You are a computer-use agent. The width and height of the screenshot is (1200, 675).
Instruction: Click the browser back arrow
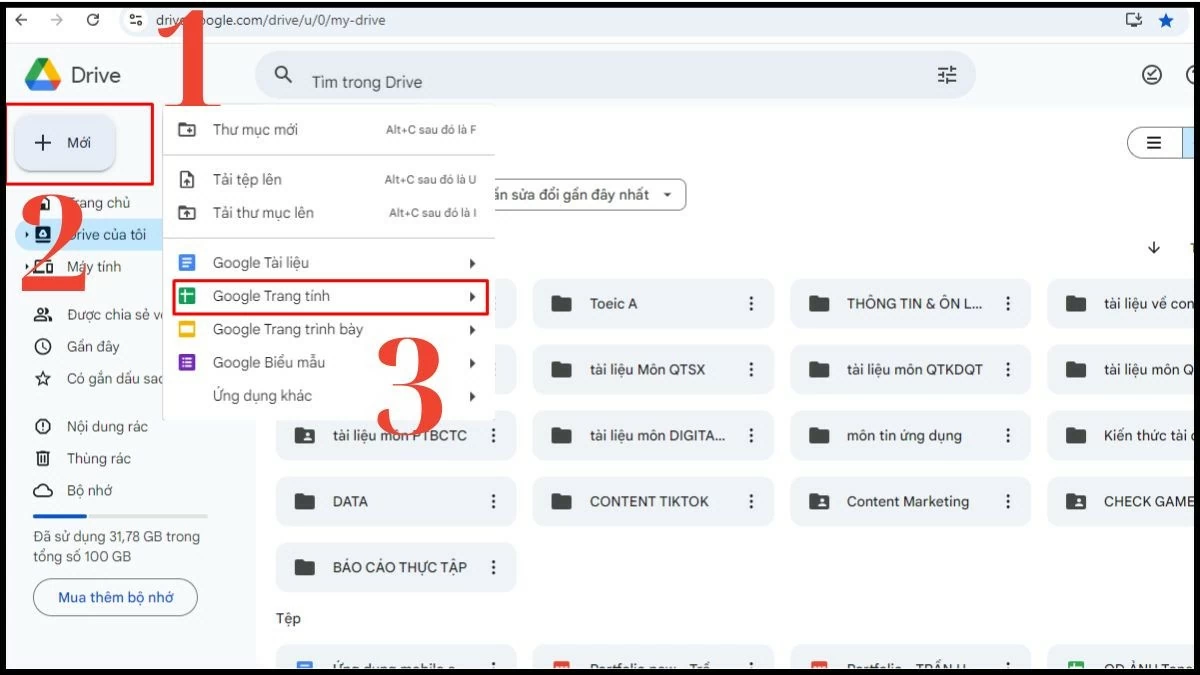pyautogui.click(x=20, y=20)
